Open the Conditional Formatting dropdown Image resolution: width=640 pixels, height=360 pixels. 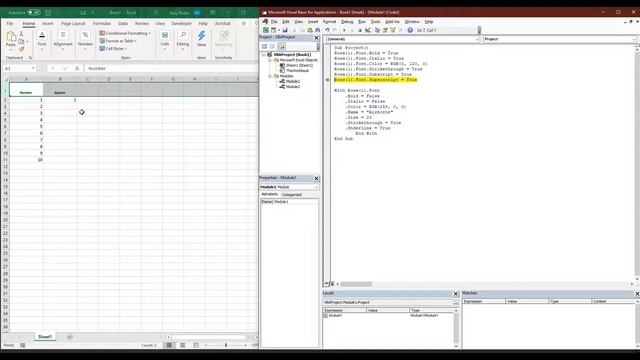[x=125, y=33]
